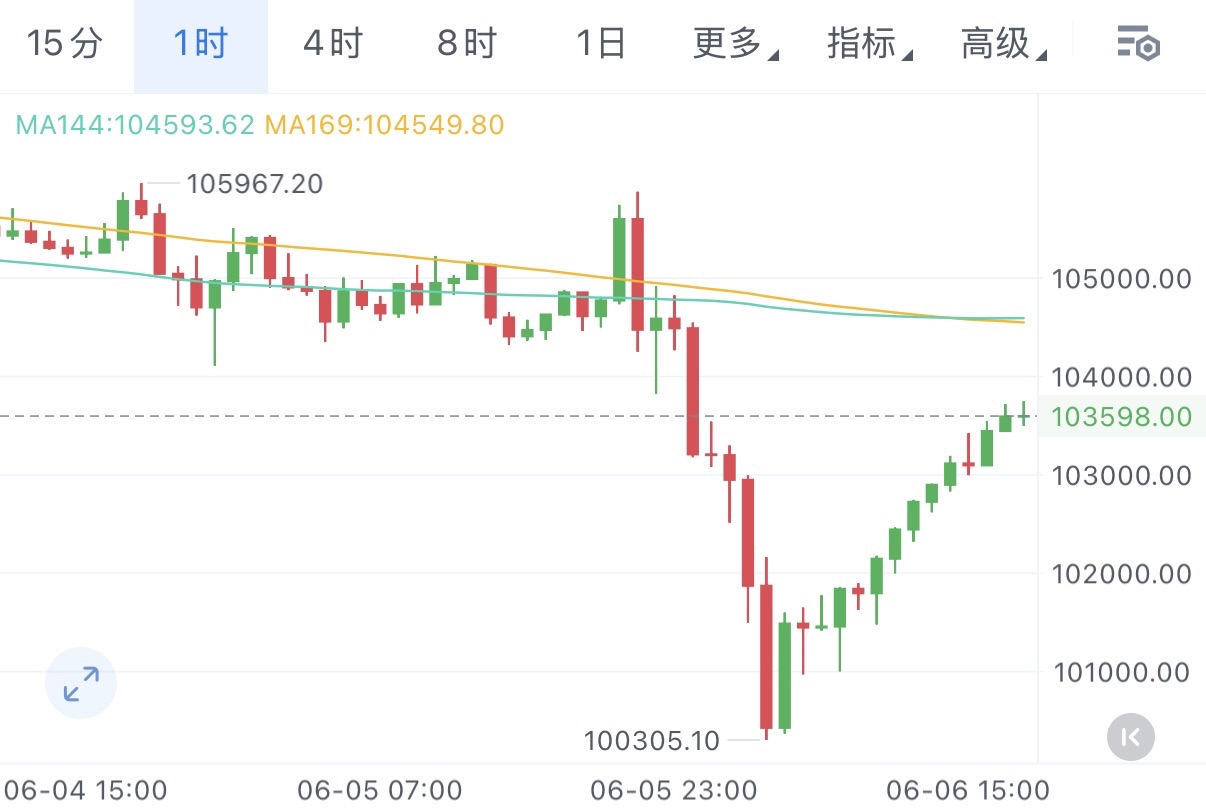Screen dimensions: 1206x809
Task: Click the 105000.00 price axis label
Action: click(1121, 278)
